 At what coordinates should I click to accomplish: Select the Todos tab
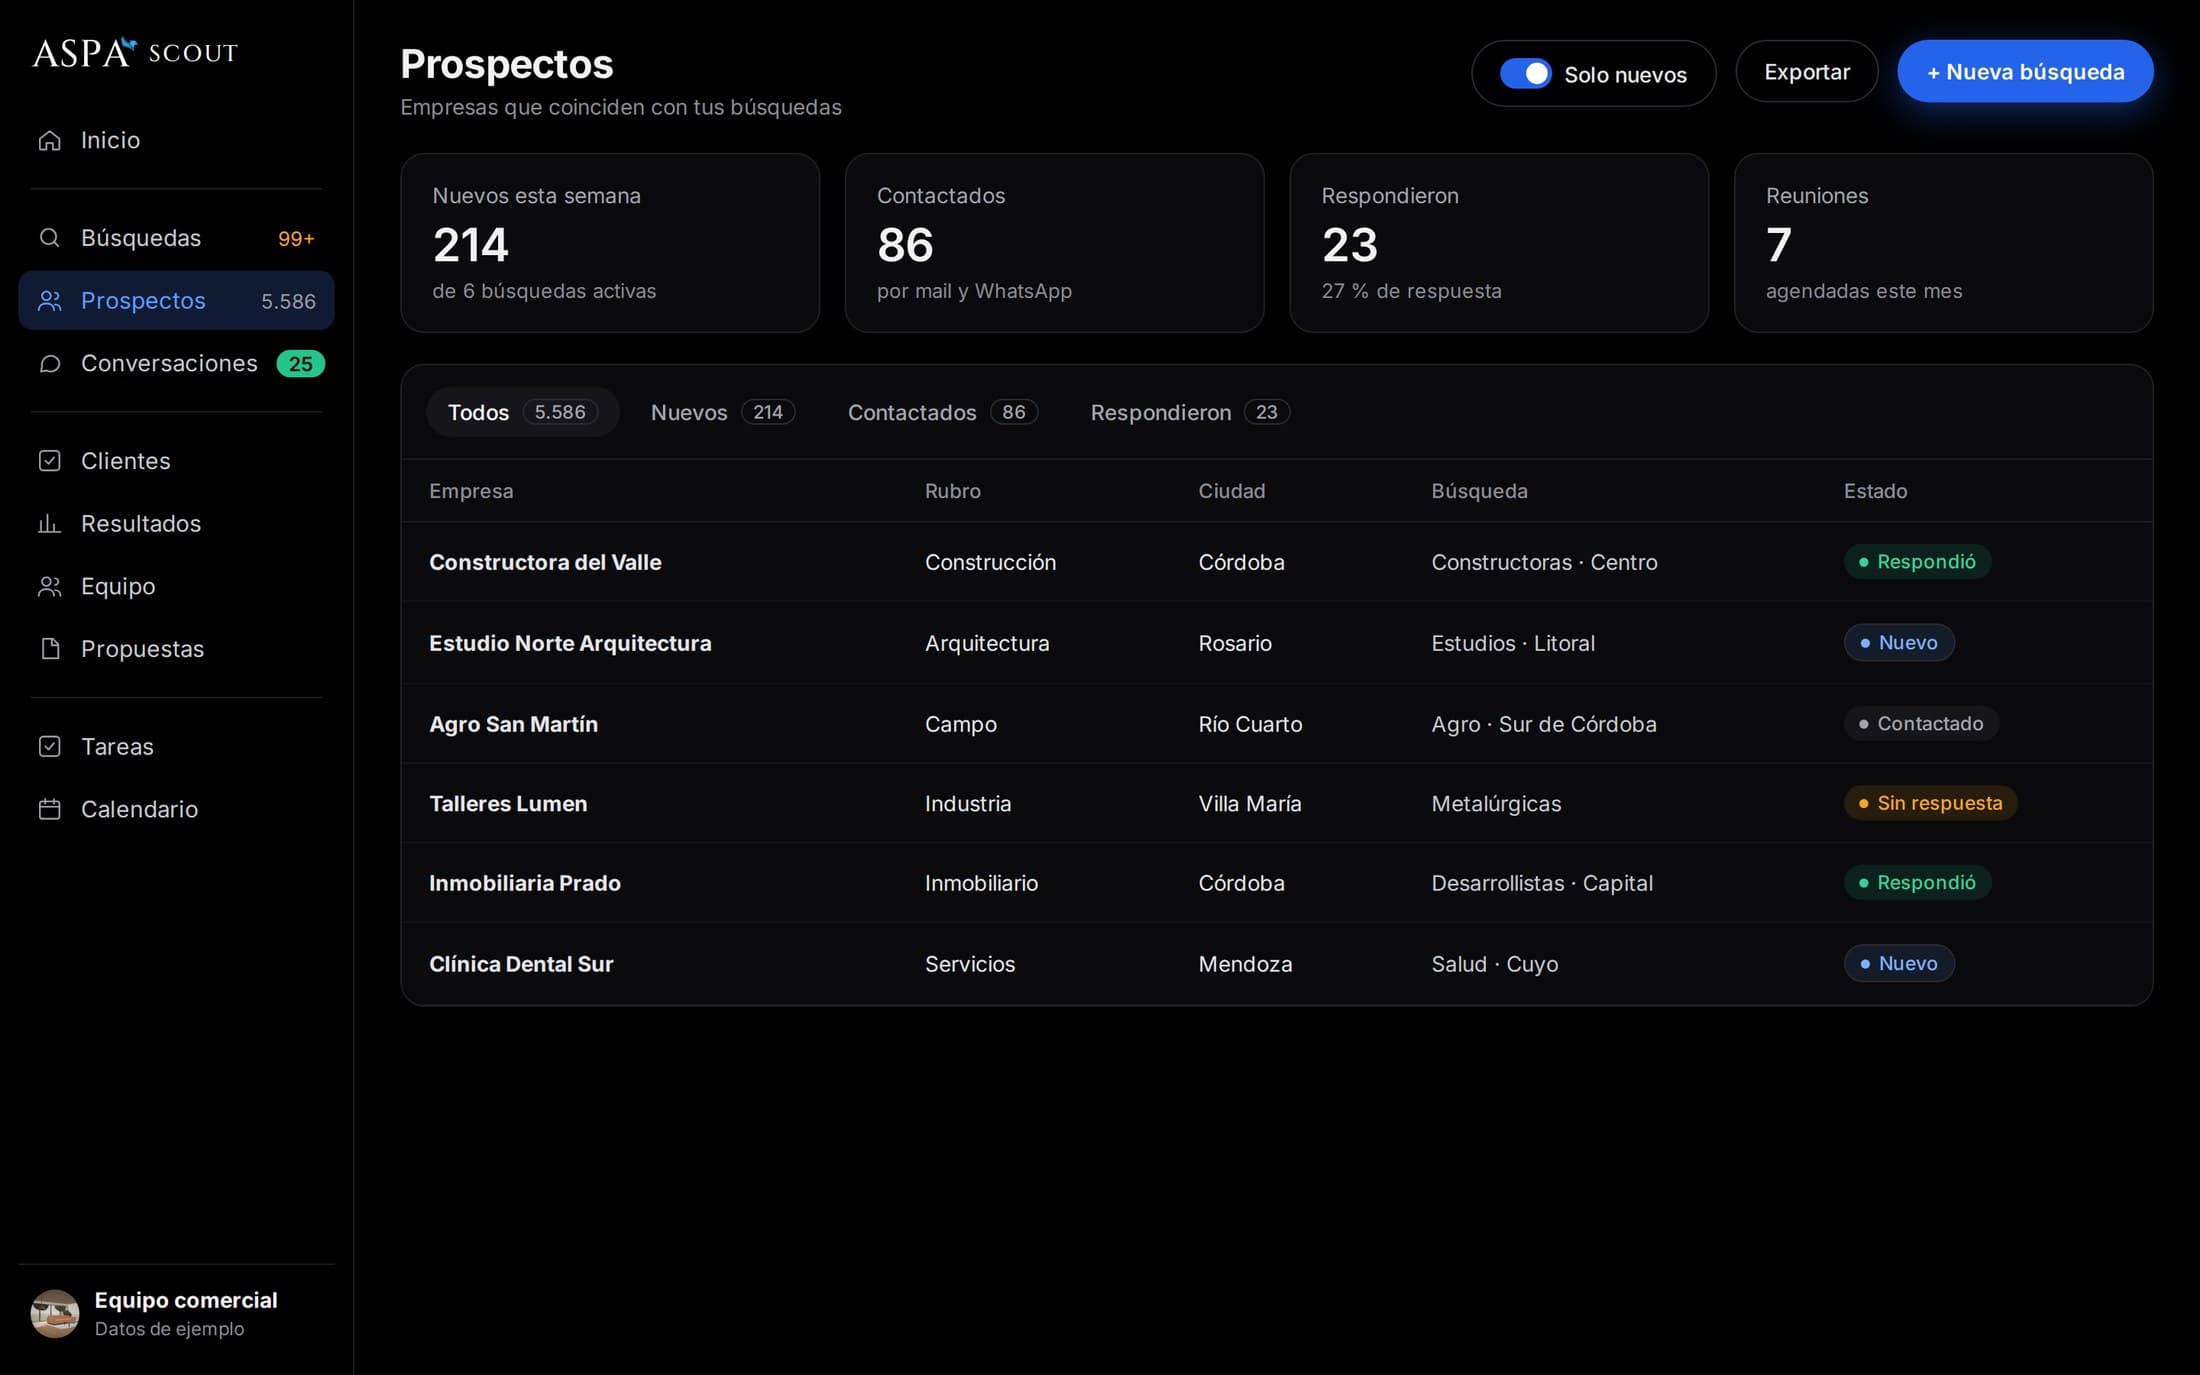[x=522, y=412]
